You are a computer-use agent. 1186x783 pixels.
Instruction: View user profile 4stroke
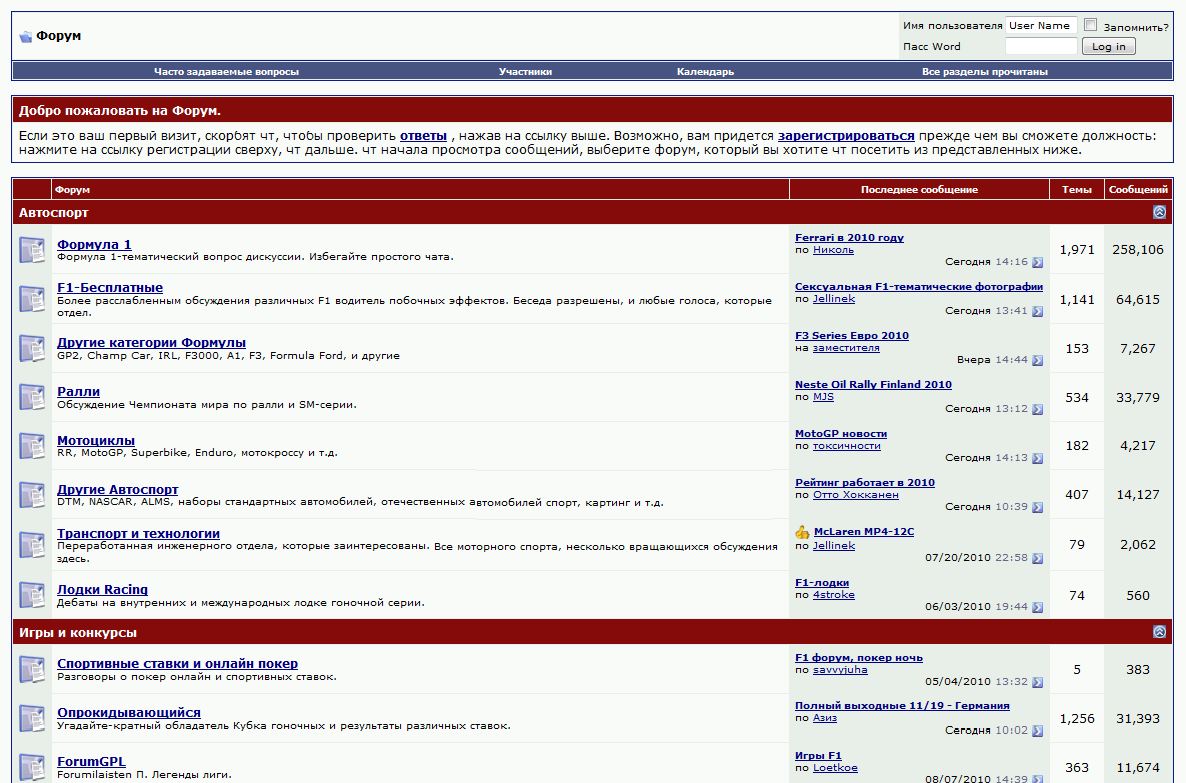(x=834, y=595)
